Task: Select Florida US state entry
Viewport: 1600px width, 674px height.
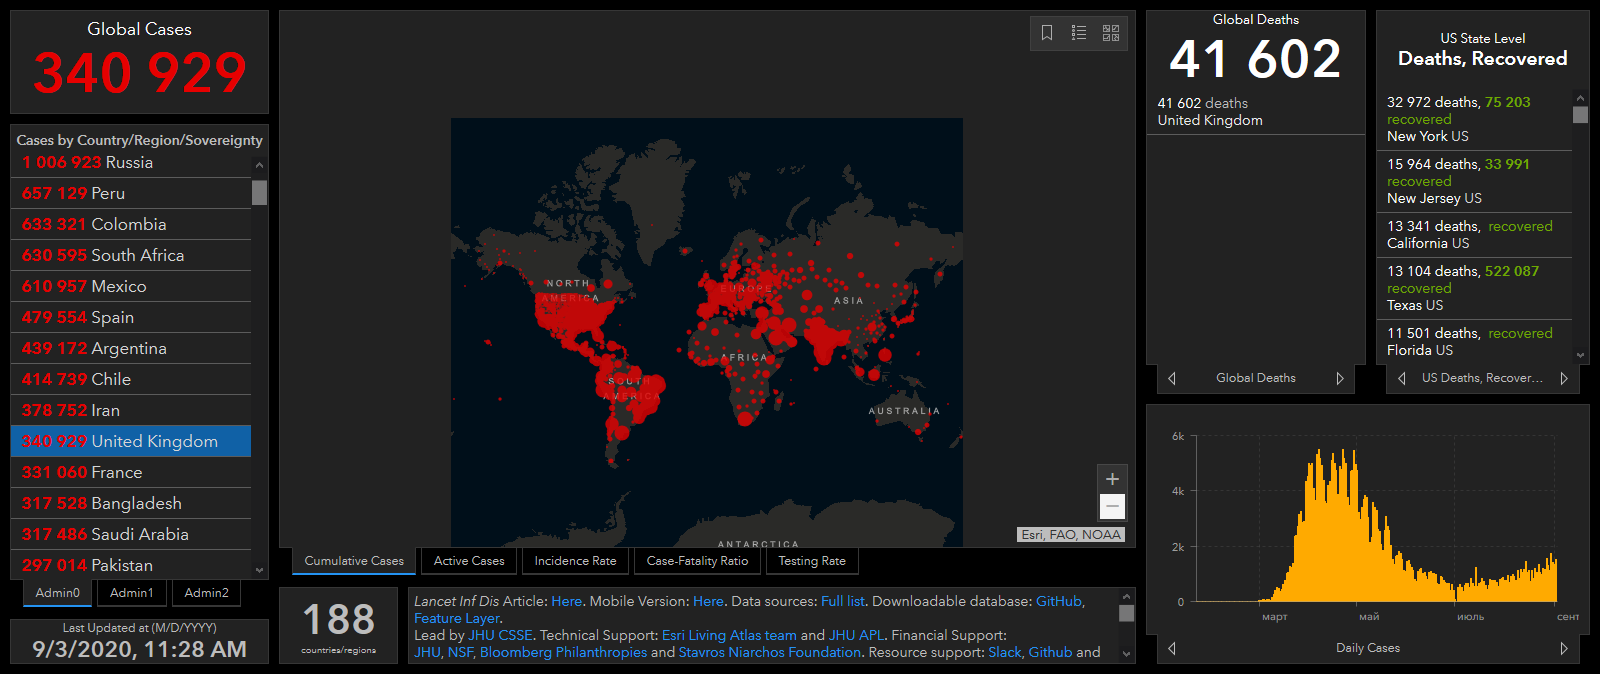Action: coord(1475,342)
